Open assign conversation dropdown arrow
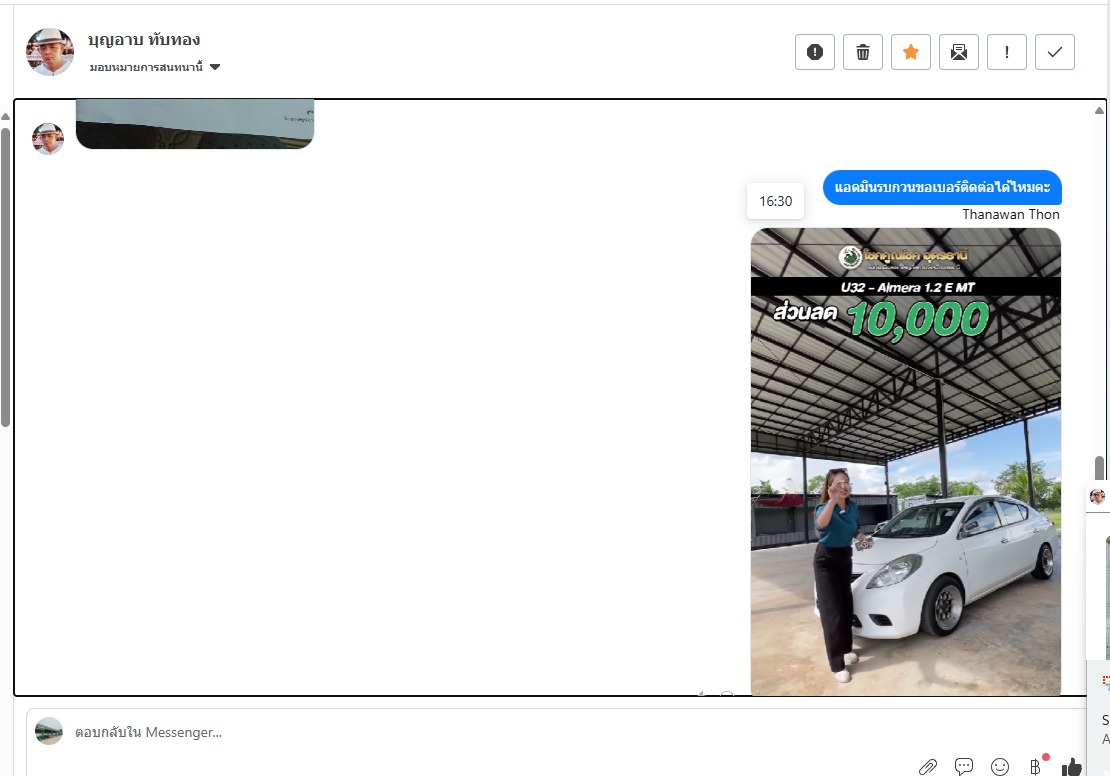1110x776 pixels. pyautogui.click(x=215, y=67)
